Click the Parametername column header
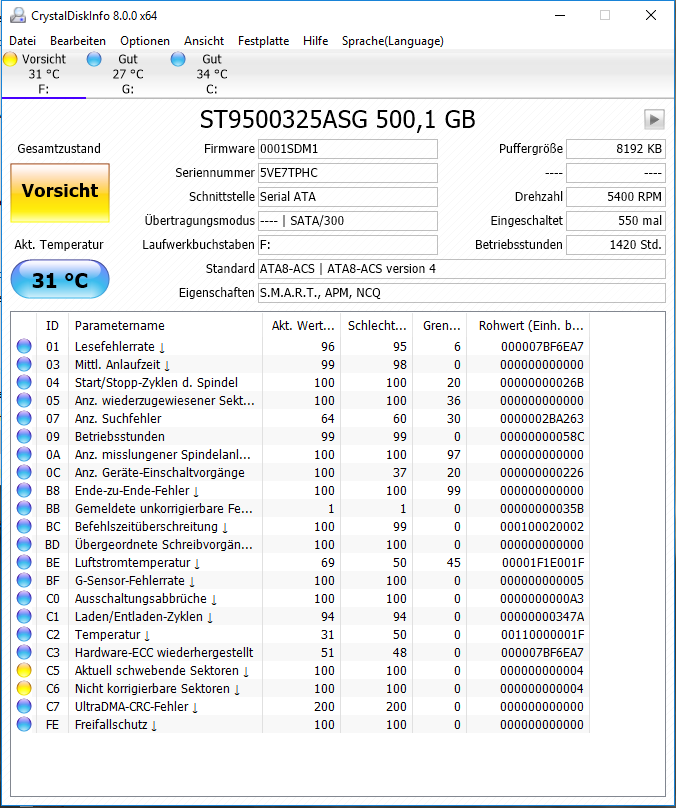 click(165, 326)
